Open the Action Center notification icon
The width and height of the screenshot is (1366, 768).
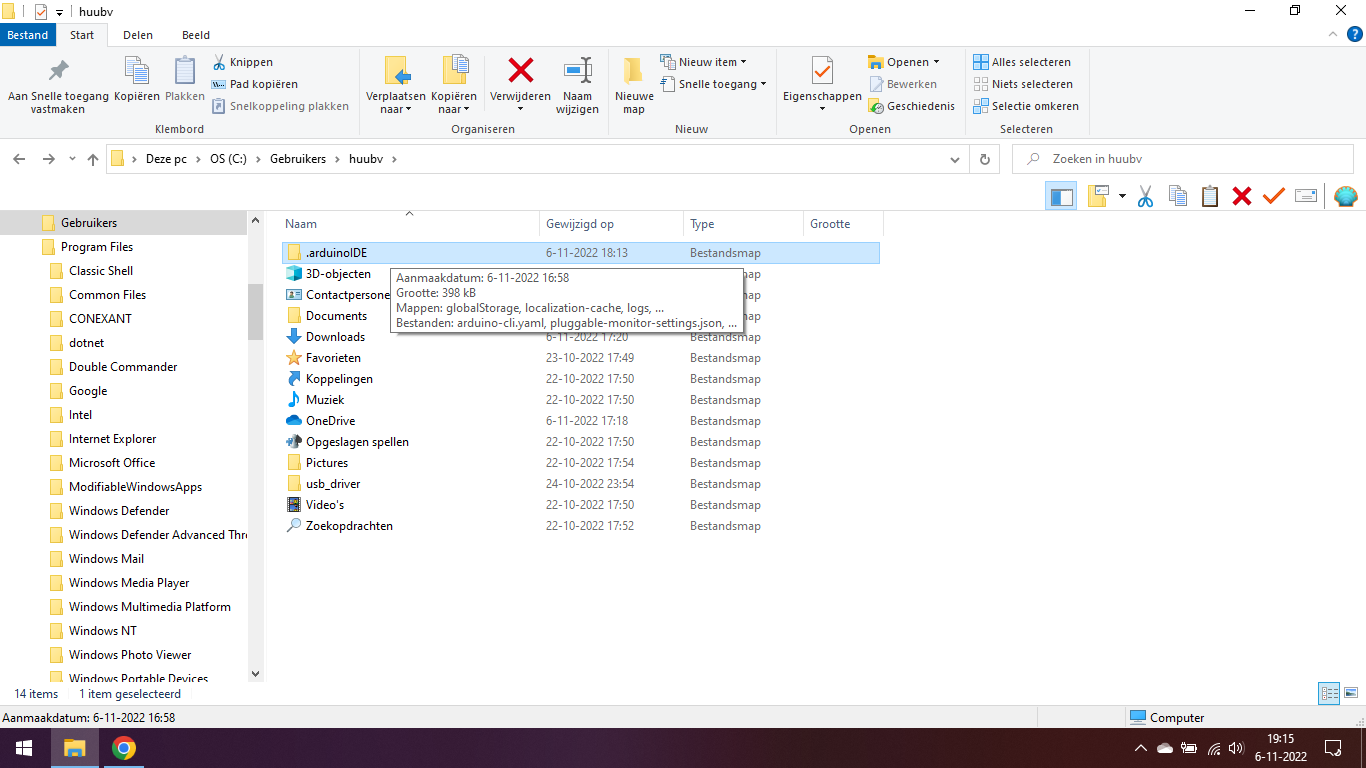(x=1333, y=748)
